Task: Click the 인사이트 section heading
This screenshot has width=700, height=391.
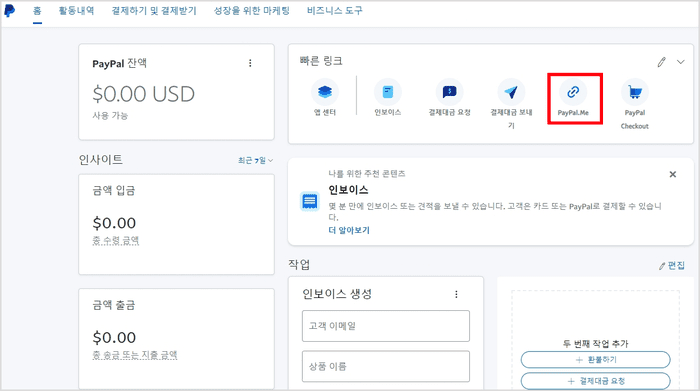Action: click(x=101, y=160)
